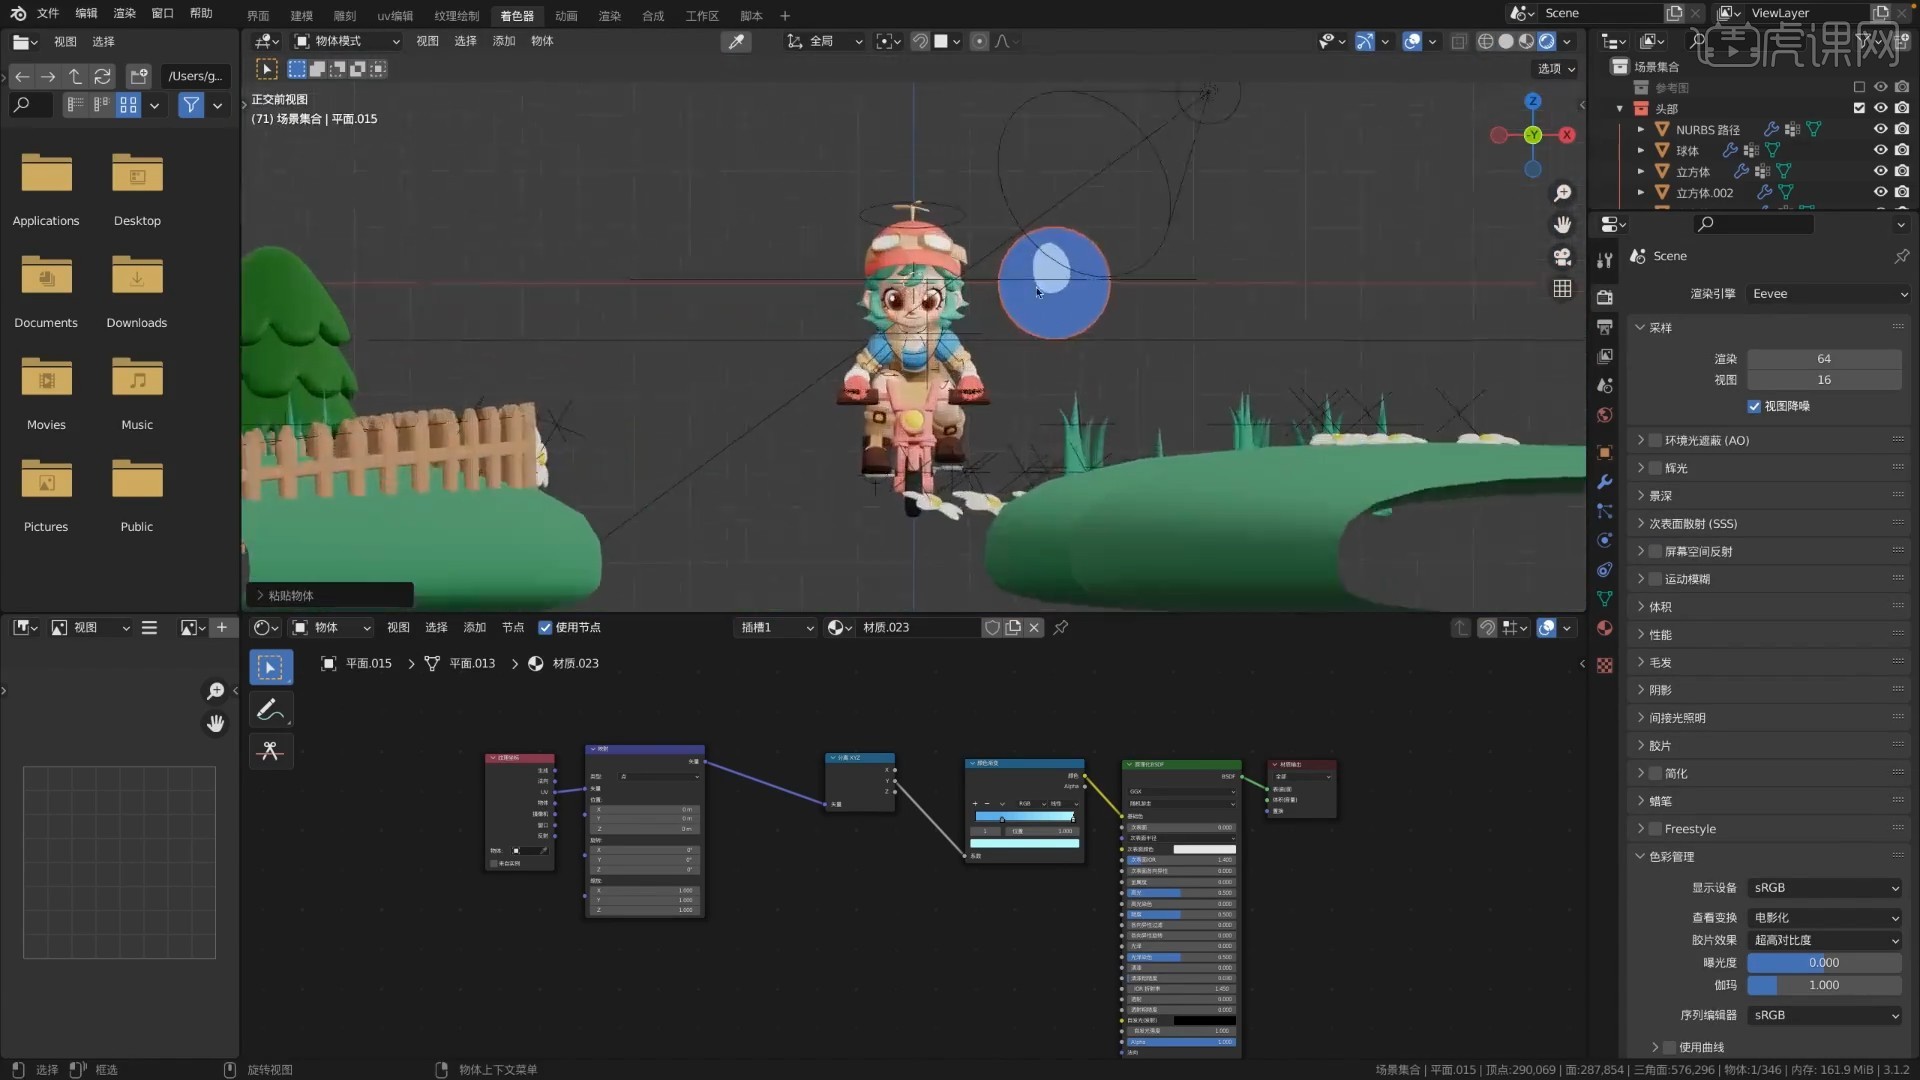Switch to solid viewport shading
This screenshot has height=1080, width=1920.
pos(1506,41)
